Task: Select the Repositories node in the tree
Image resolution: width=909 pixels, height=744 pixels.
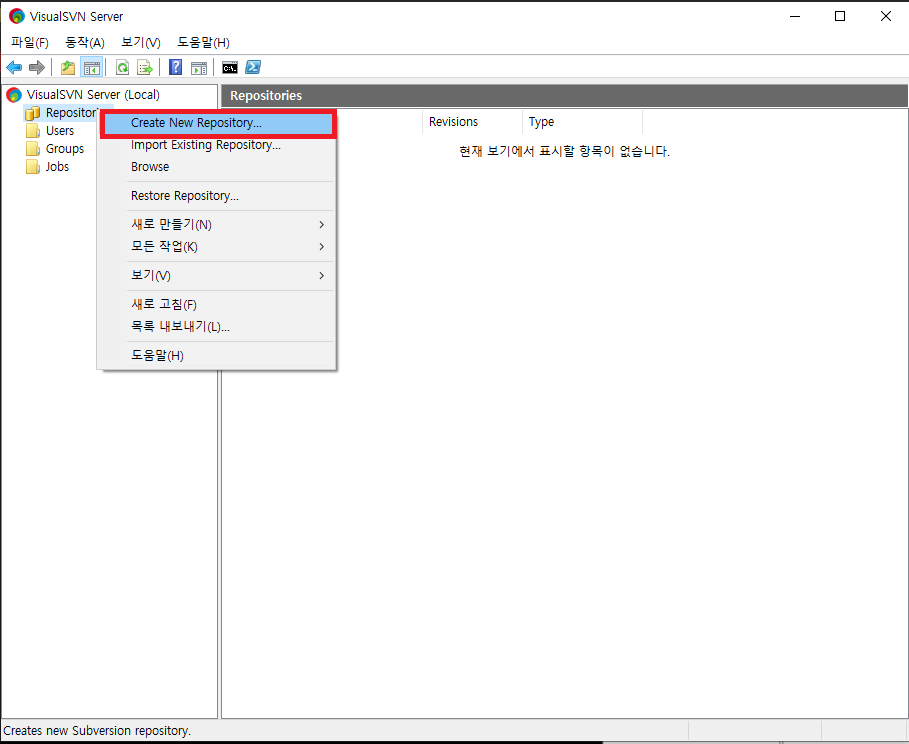Action: coord(71,112)
